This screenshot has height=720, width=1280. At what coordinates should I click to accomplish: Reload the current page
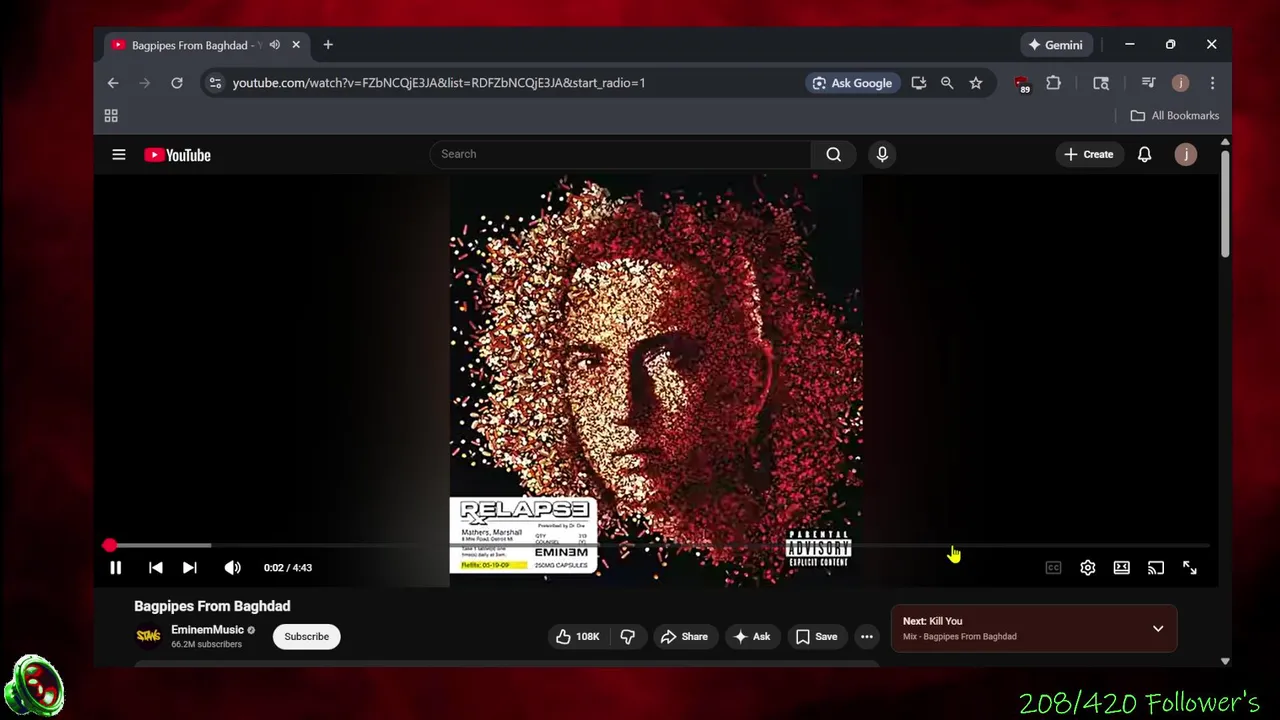tap(177, 83)
